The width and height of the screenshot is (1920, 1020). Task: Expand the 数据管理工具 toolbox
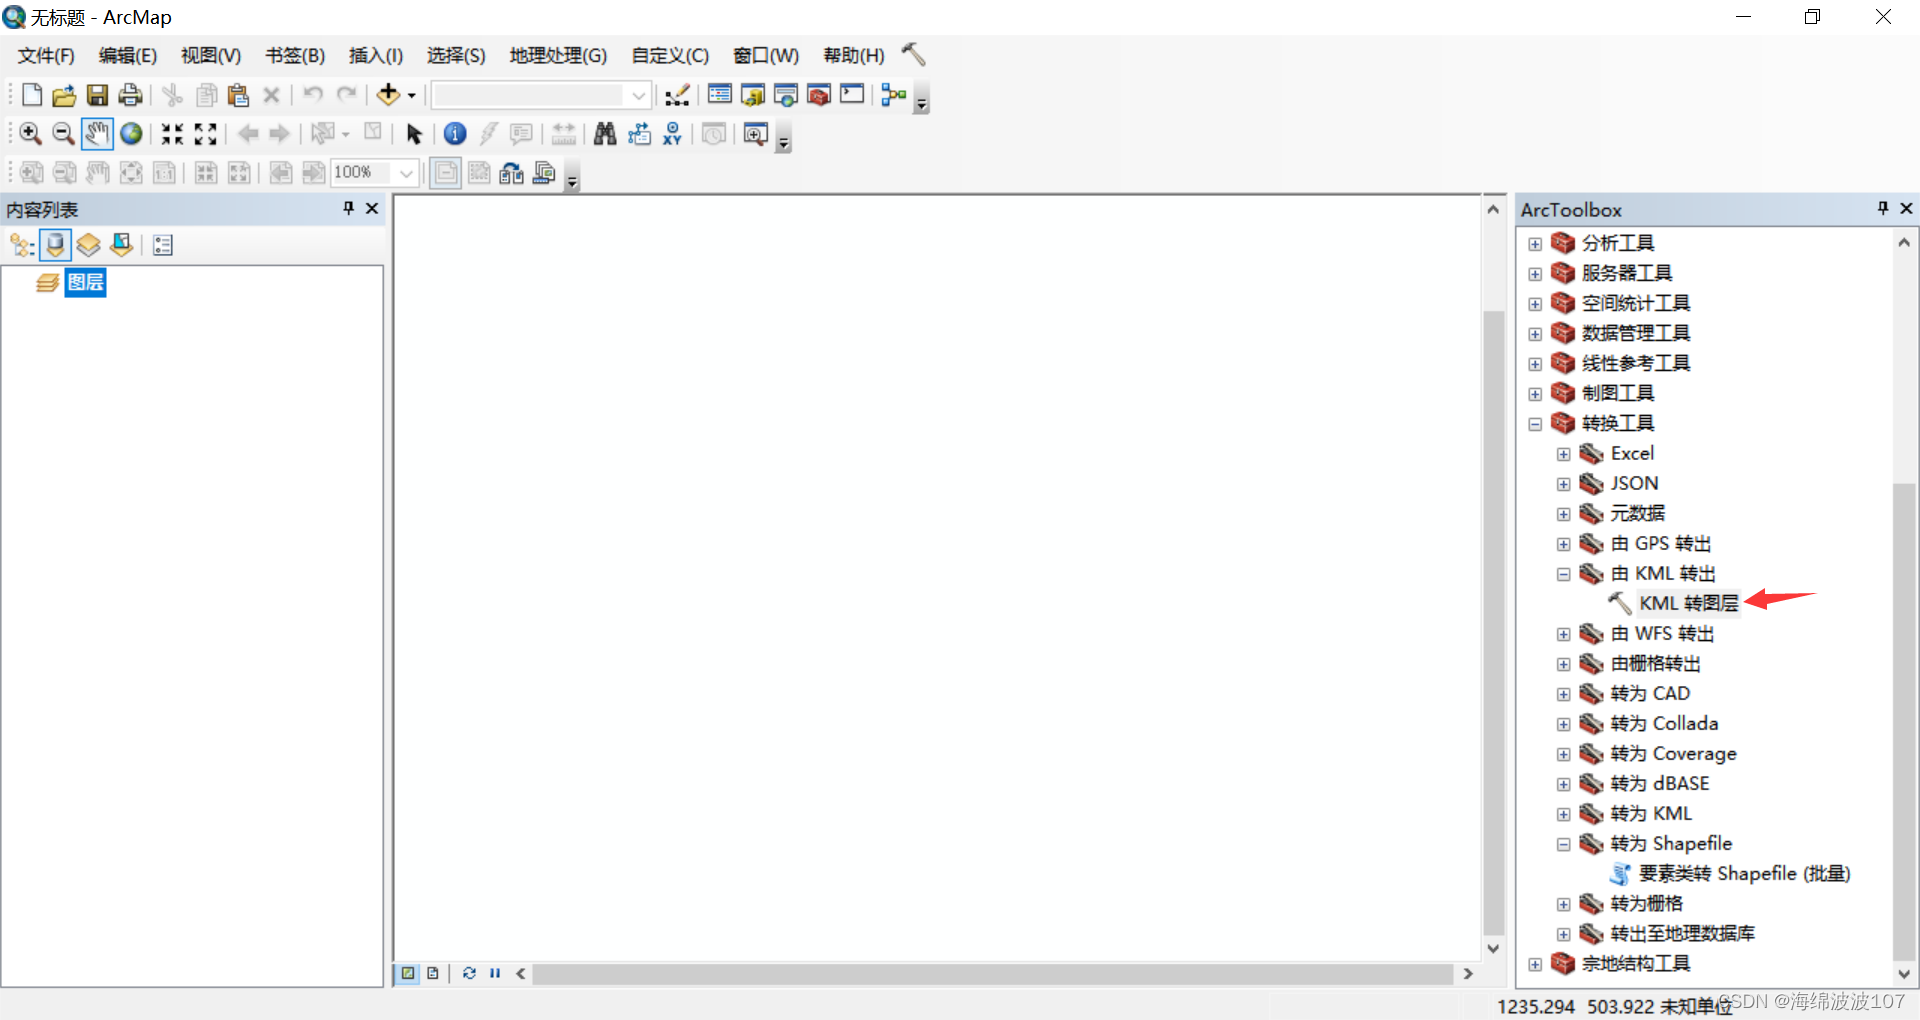click(1535, 334)
